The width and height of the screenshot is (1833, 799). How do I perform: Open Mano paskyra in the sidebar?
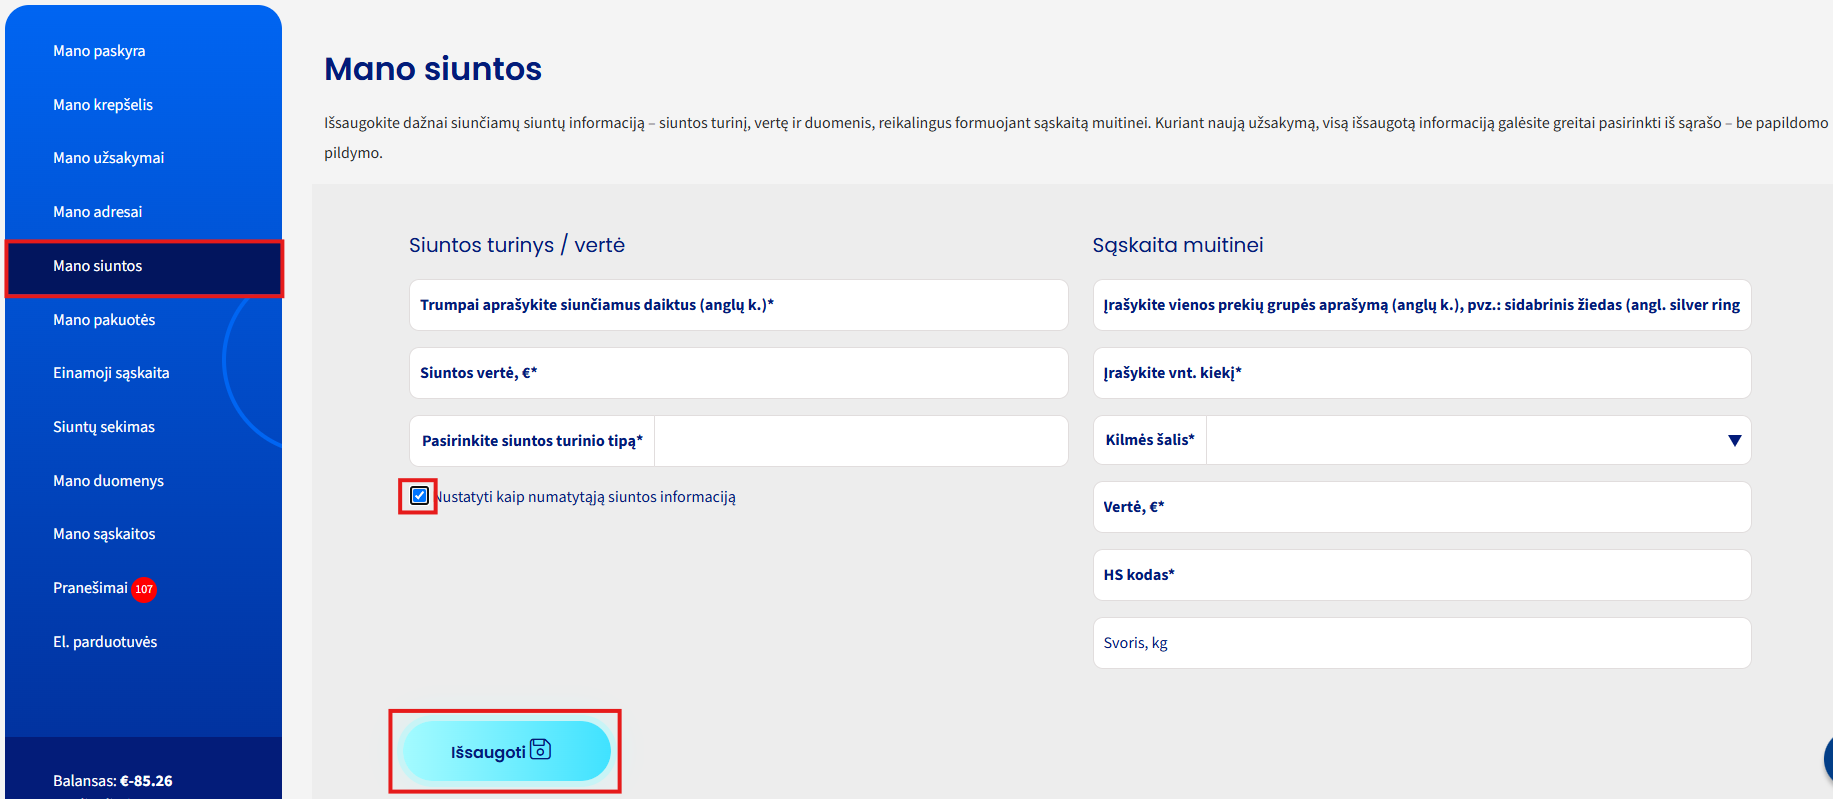point(99,51)
